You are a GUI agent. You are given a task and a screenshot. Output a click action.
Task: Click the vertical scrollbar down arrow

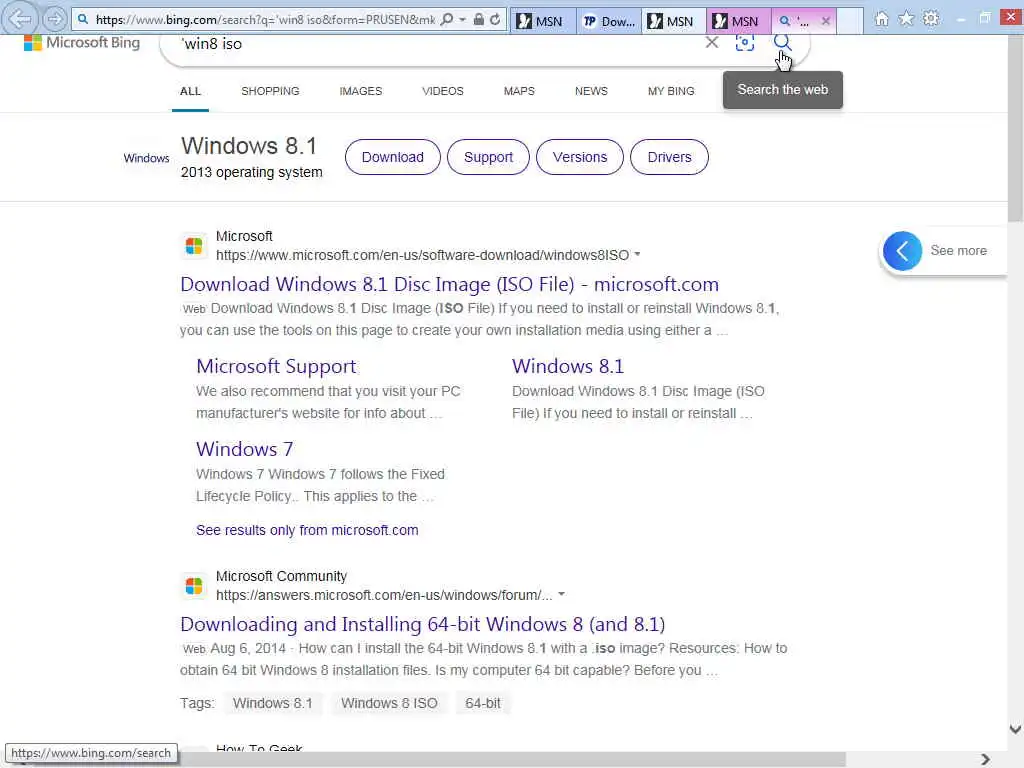pyautogui.click(x=1015, y=729)
